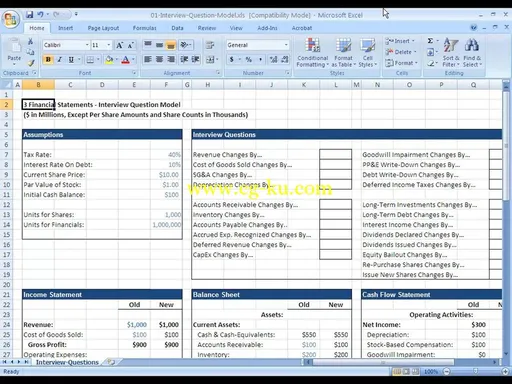
Task: Apply the red font color
Action: (x=126, y=60)
